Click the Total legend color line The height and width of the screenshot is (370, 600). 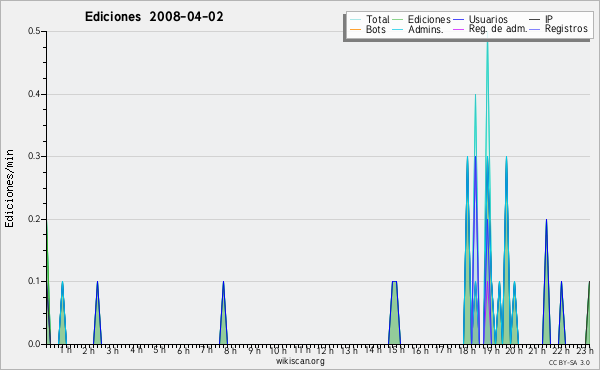pyautogui.click(x=355, y=20)
